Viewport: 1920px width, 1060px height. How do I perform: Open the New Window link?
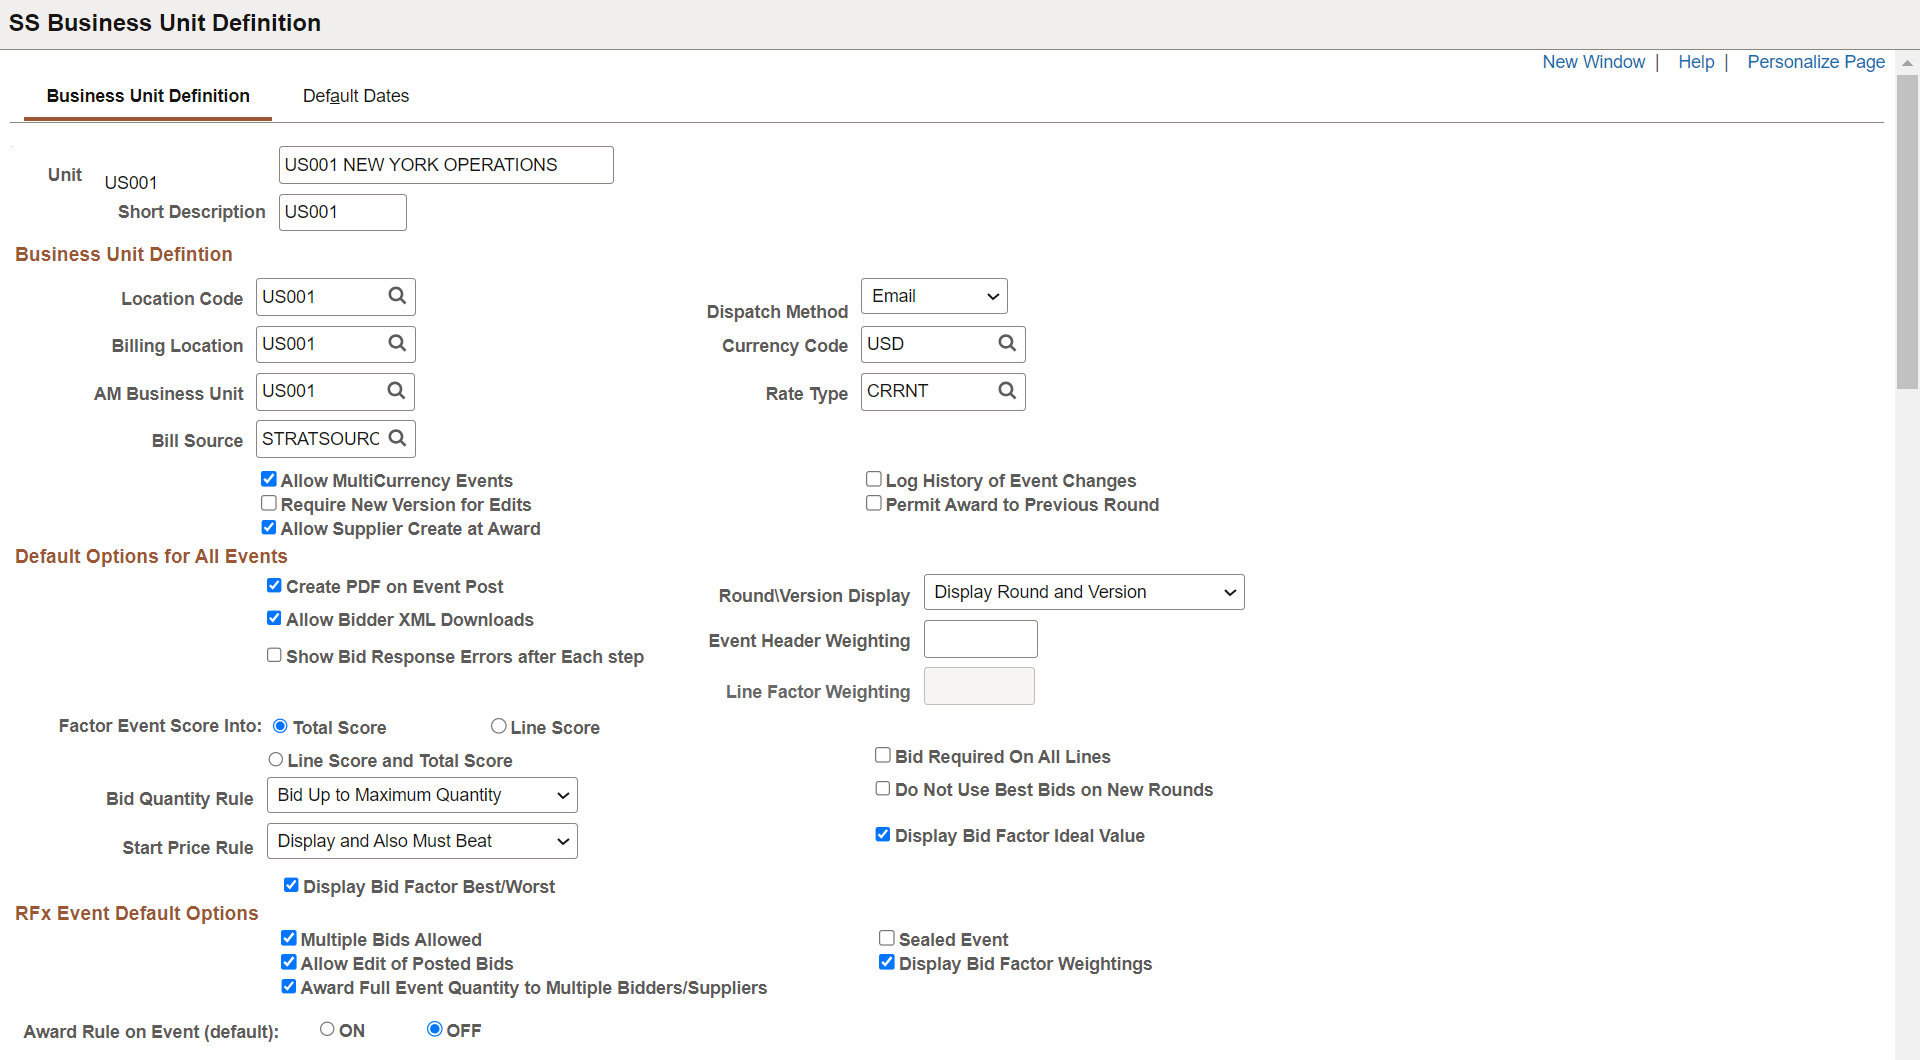coord(1593,62)
